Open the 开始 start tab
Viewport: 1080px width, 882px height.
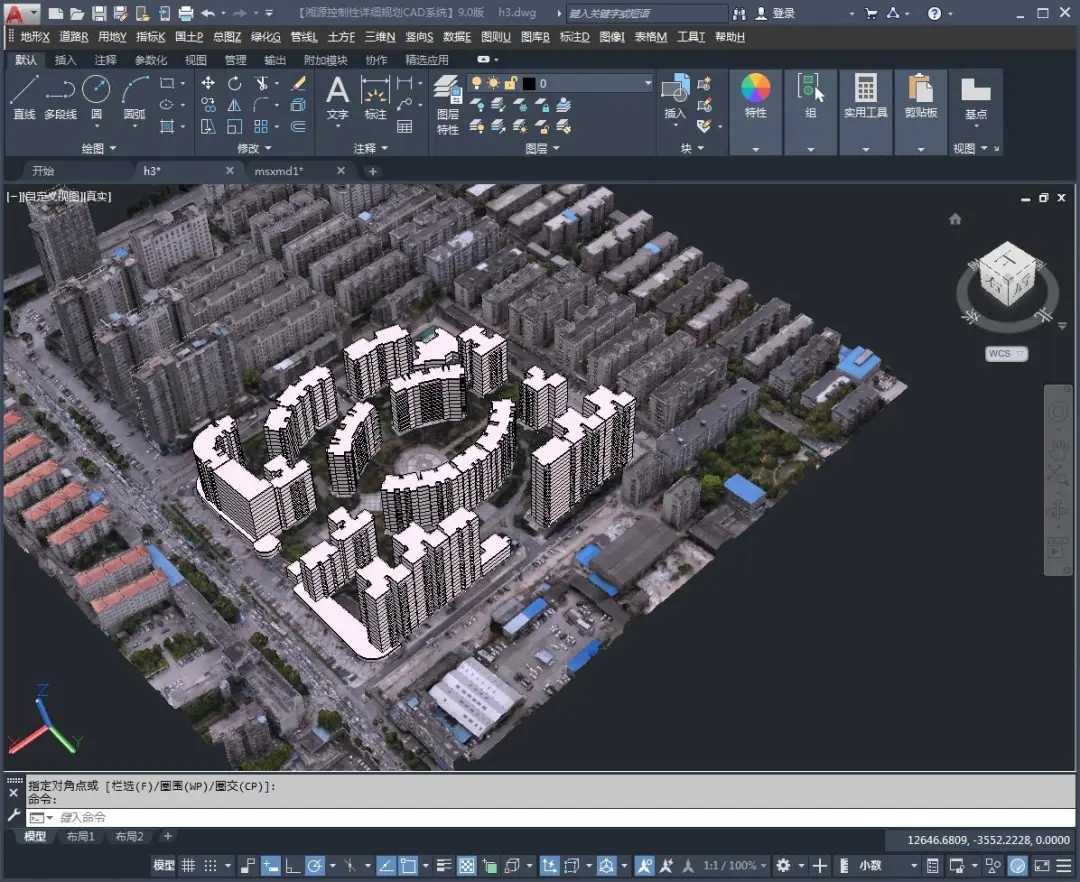[x=43, y=171]
